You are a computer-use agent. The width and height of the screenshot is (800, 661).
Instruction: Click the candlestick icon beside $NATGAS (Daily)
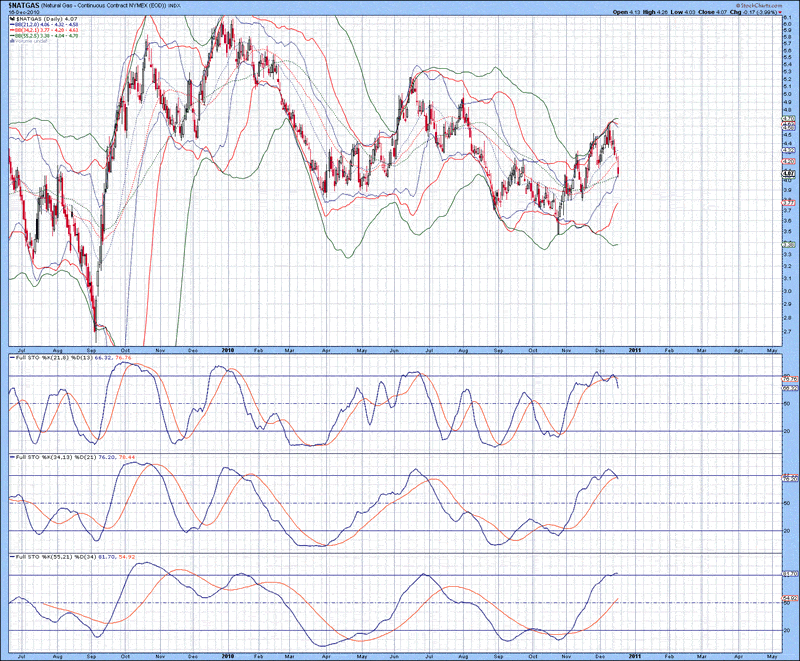[x=11, y=21]
